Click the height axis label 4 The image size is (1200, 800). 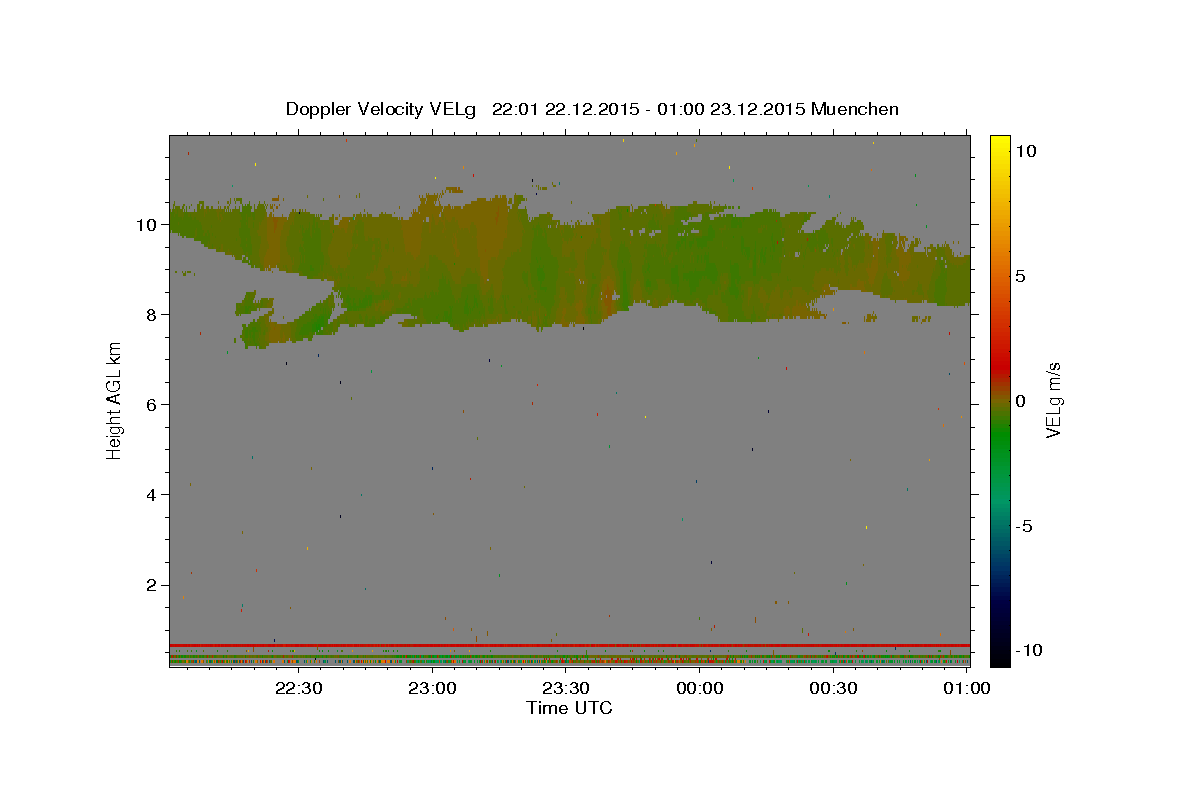[x=152, y=495]
